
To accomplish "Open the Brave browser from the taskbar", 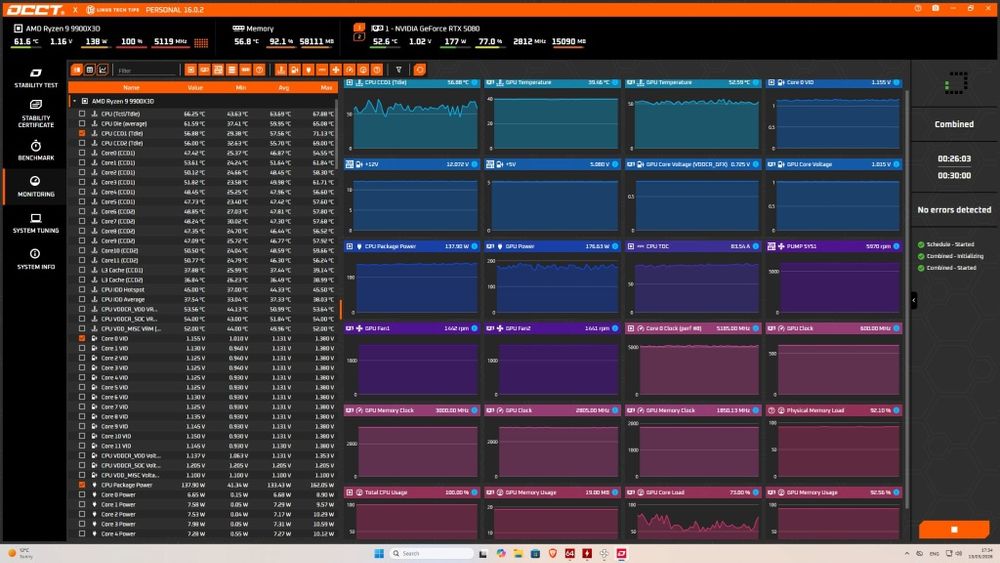I will coord(552,553).
